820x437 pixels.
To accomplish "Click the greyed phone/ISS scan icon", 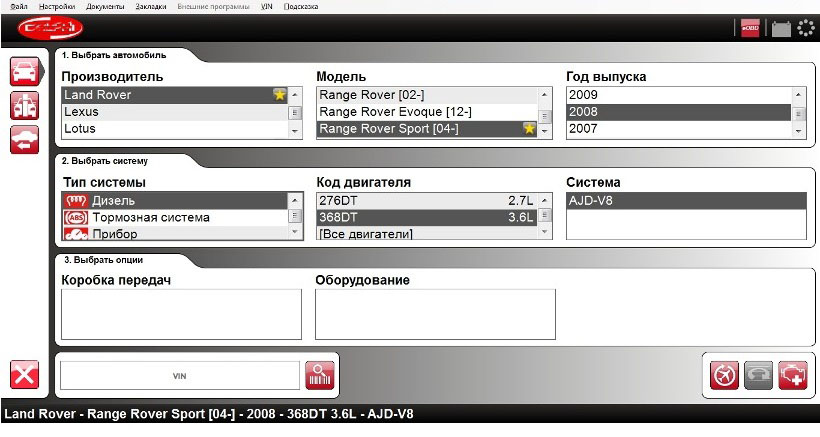I will [x=758, y=375].
